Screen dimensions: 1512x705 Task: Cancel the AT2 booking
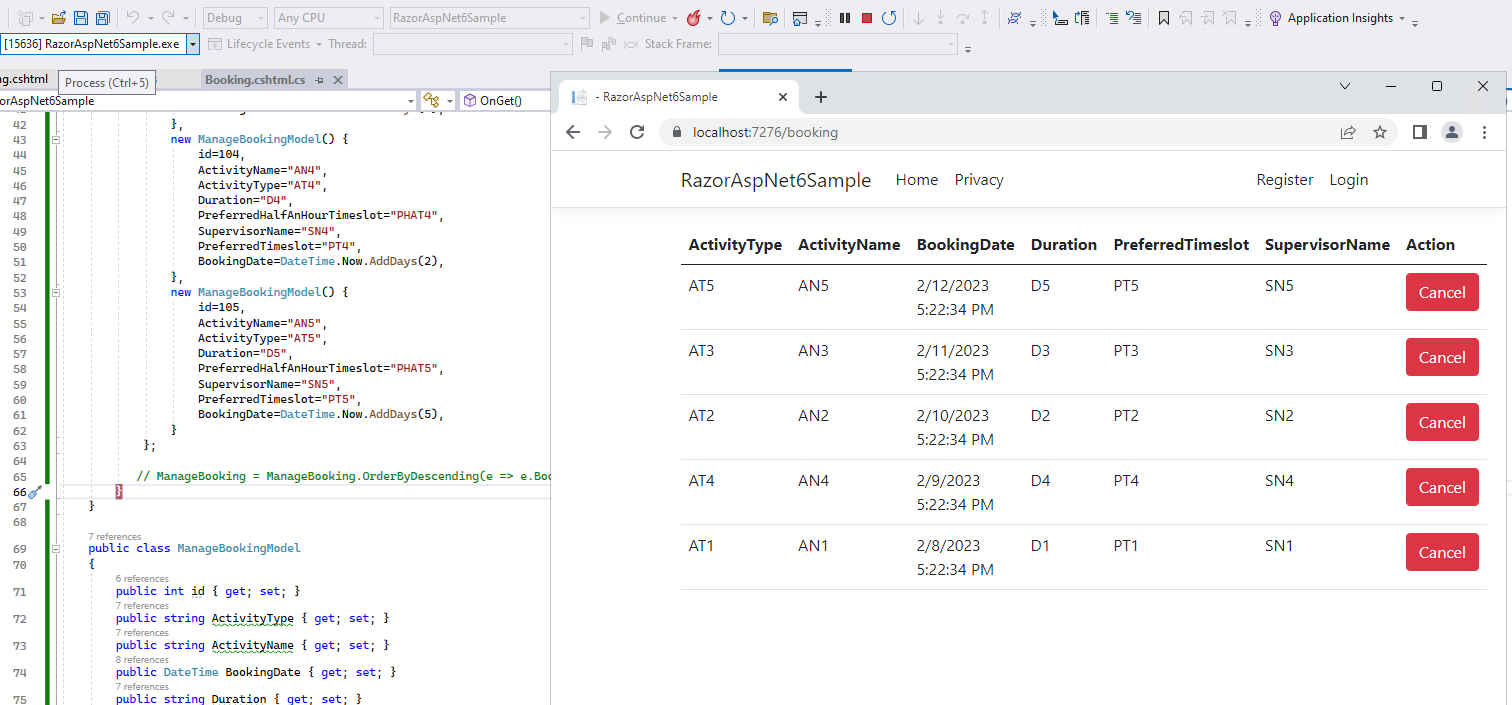coord(1442,422)
